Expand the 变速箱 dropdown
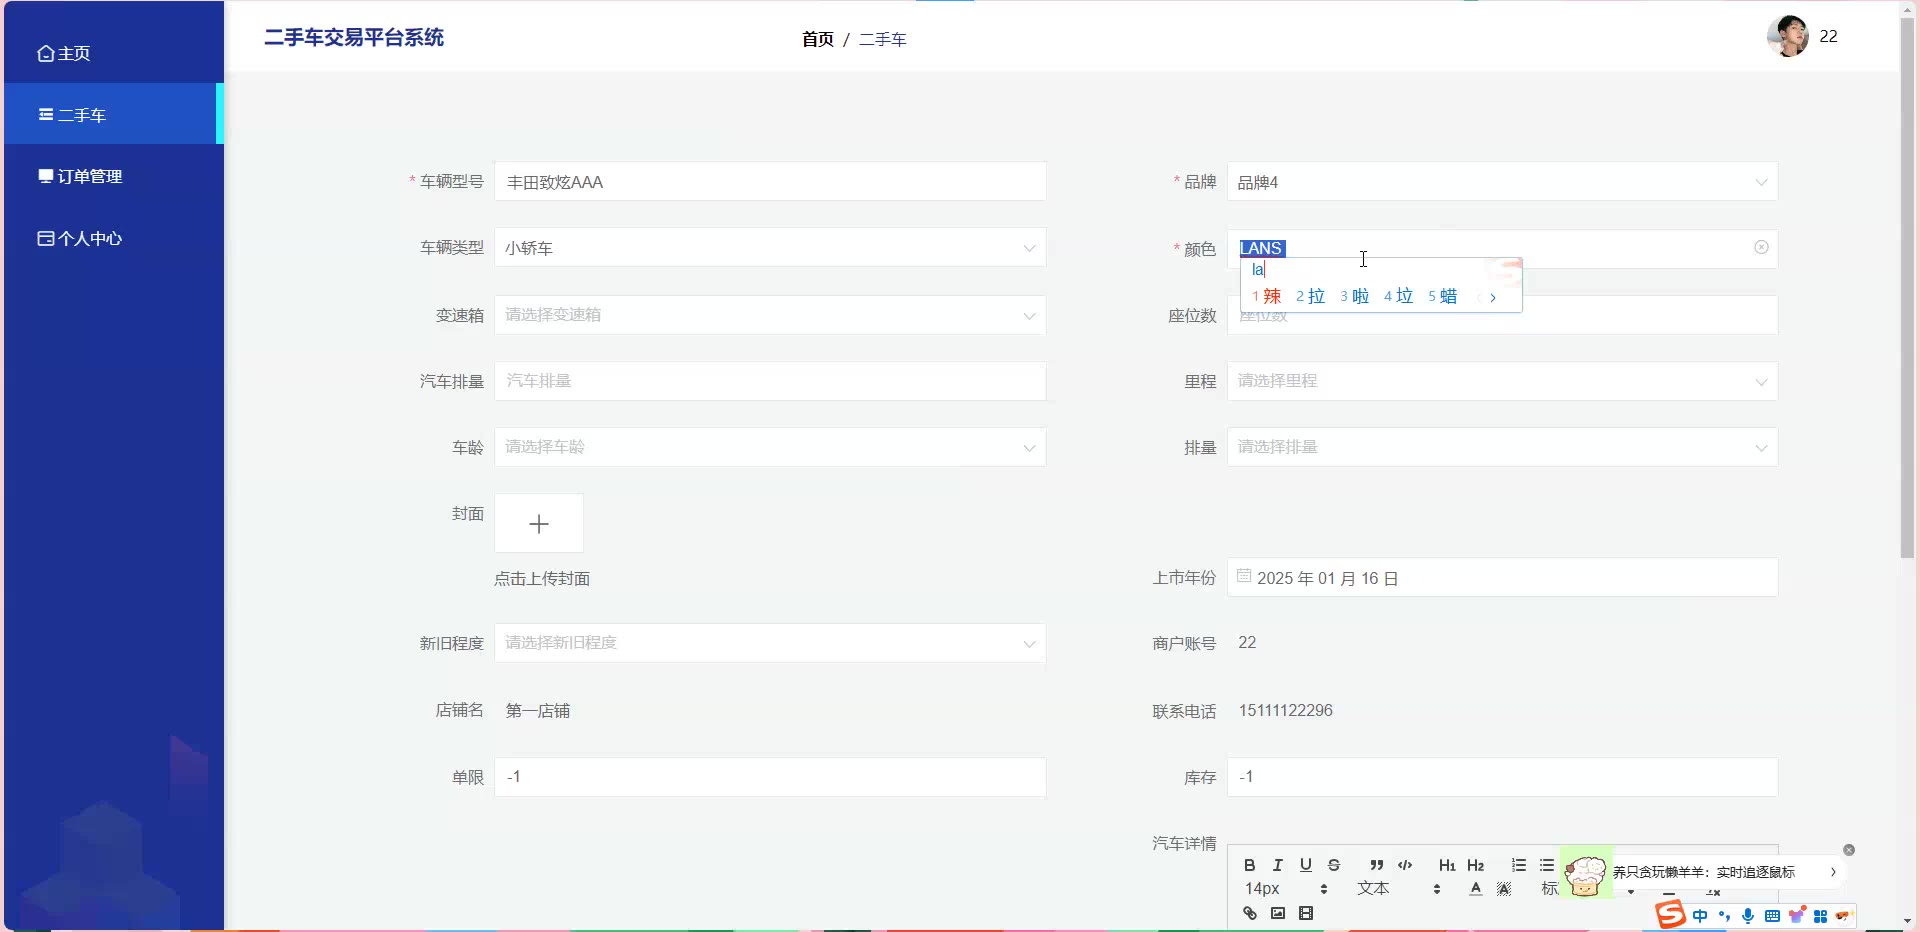This screenshot has height=932, width=1920. (769, 315)
